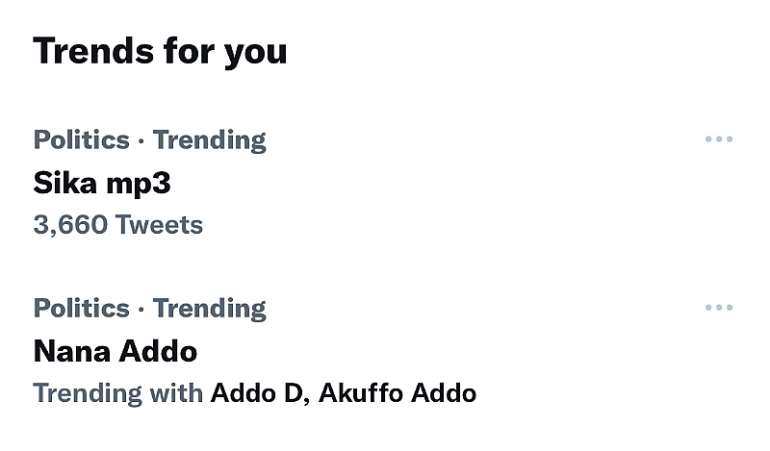Open more options for Nana Addo trend

pos(718,307)
